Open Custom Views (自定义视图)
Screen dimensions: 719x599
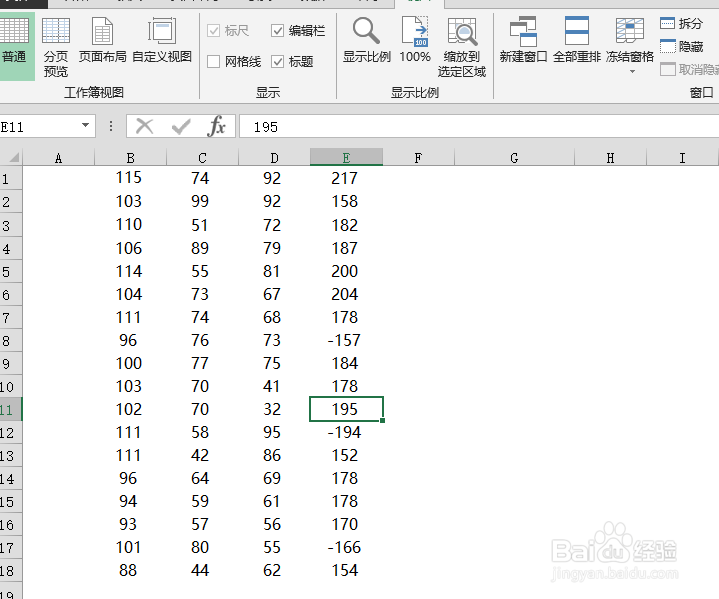tap(162, 40)
